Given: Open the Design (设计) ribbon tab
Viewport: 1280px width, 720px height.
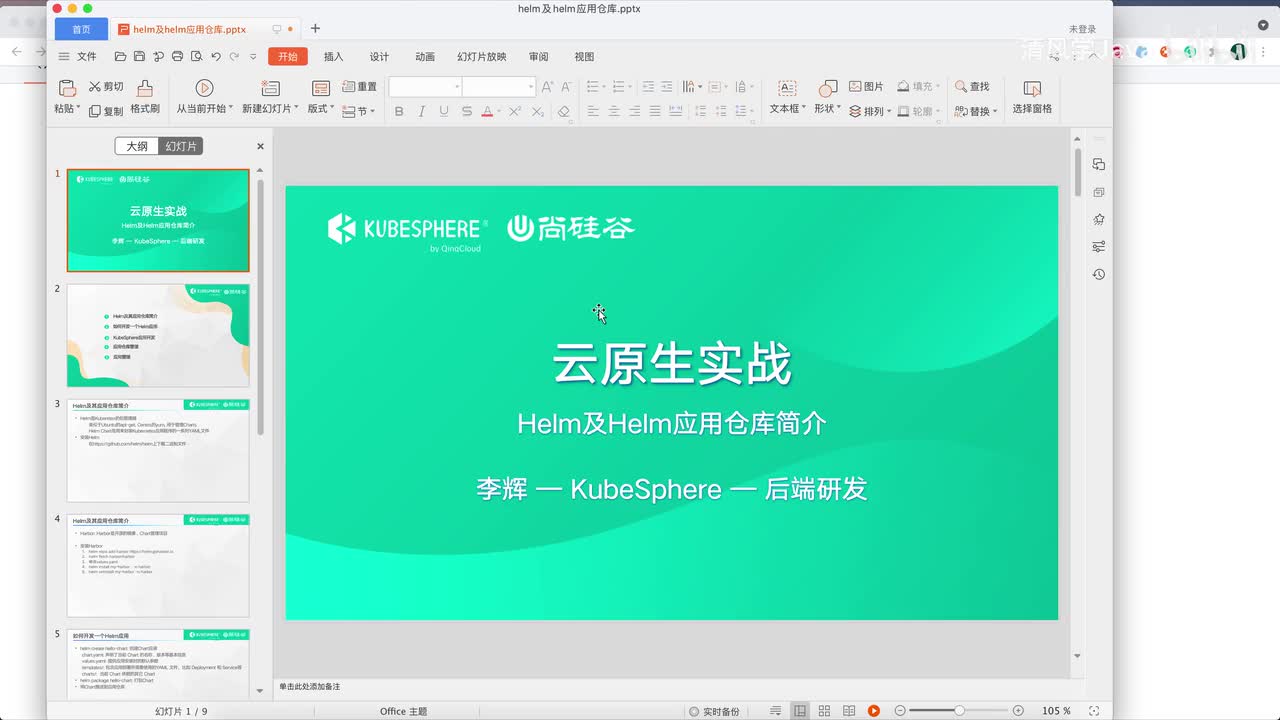Looking at the screenshot, I should point(379,57).
